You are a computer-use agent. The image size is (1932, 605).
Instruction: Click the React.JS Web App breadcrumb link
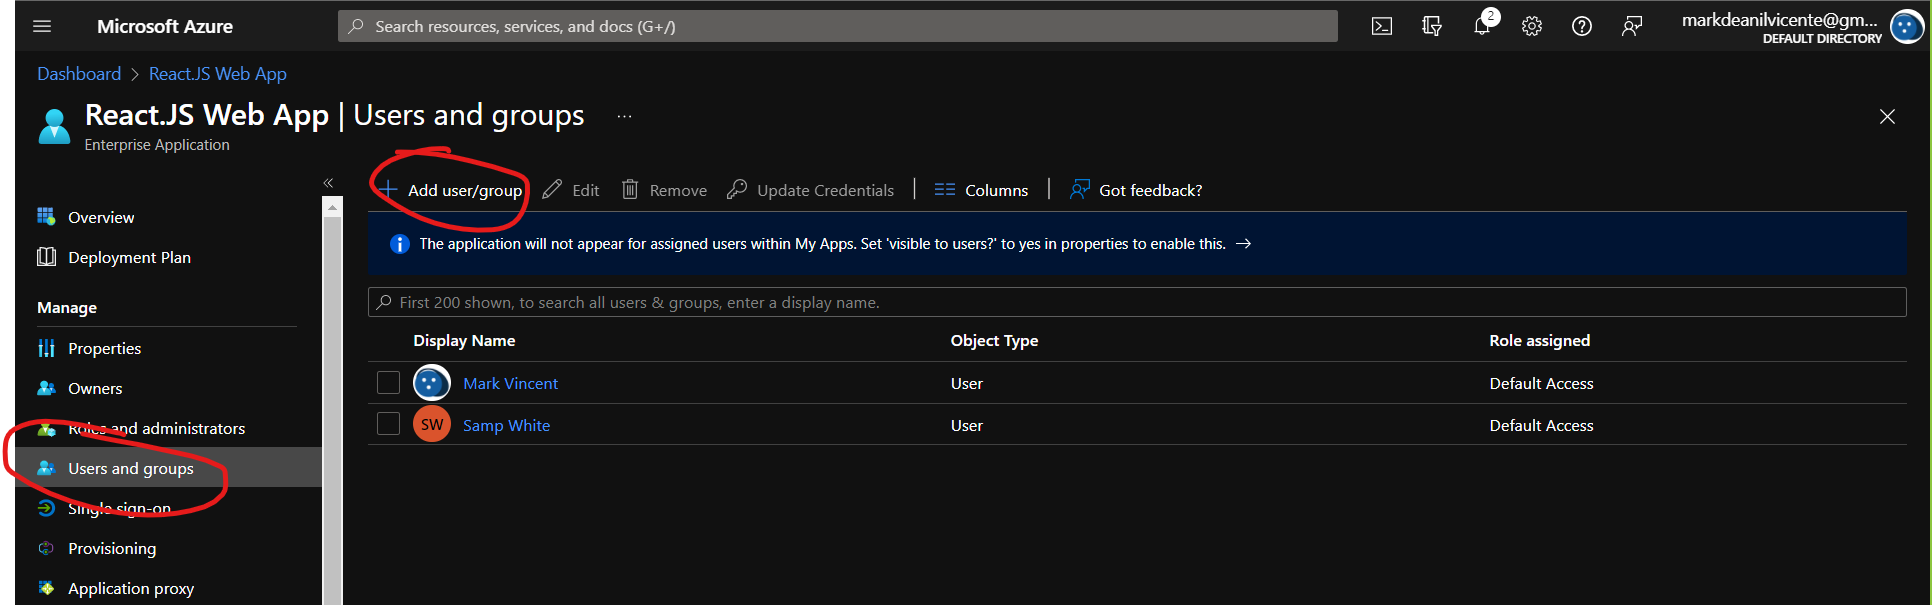[218, 74]
